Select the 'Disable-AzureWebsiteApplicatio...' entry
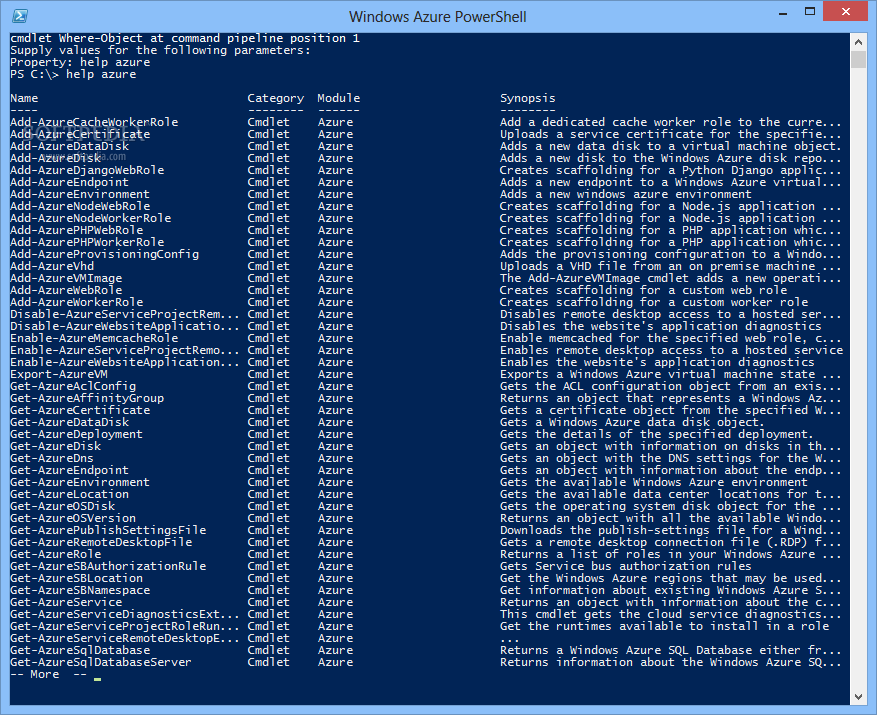The width and height of the screenshot is (877, 715). [x=125, y=327]
